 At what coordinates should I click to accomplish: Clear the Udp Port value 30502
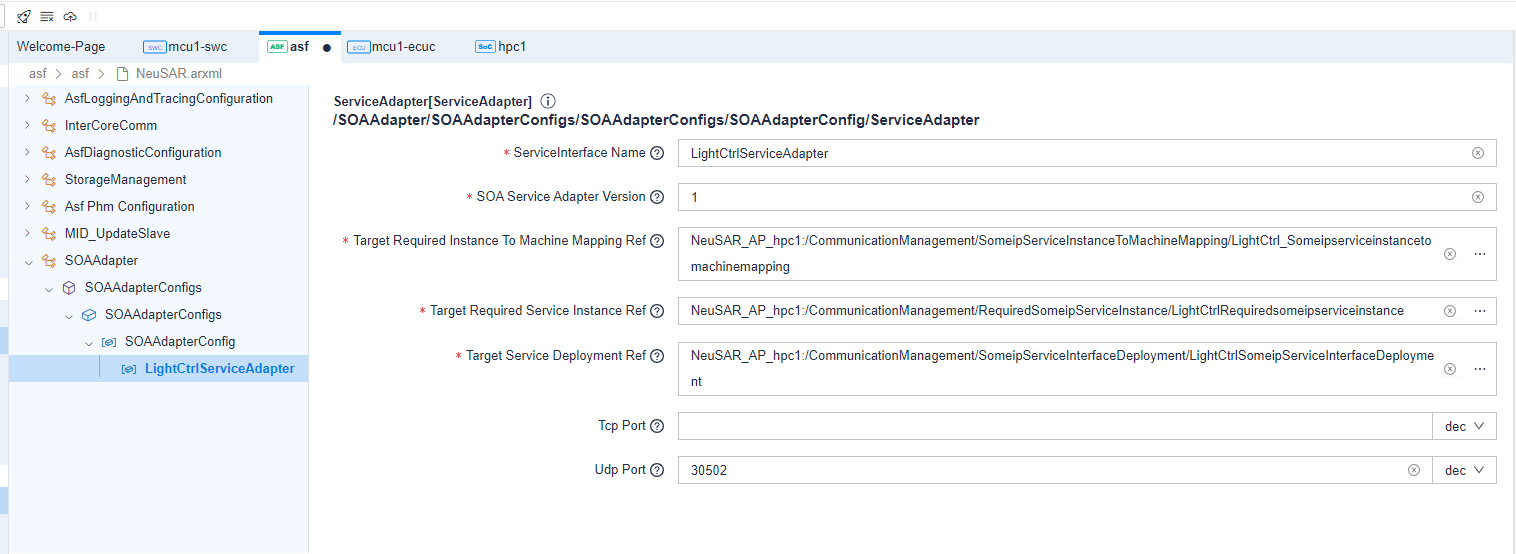[1413, 470]
